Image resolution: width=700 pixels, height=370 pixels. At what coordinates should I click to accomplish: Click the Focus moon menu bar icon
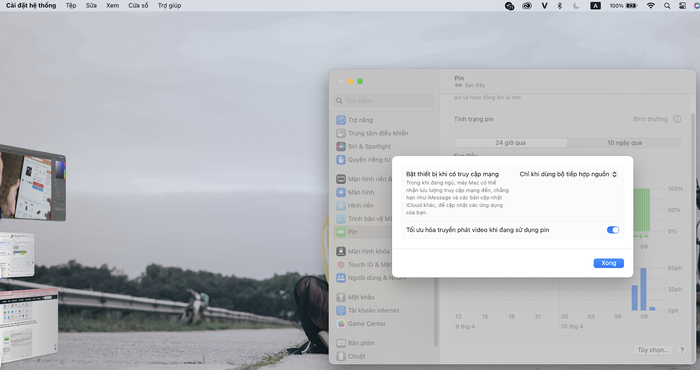[576, 6]
